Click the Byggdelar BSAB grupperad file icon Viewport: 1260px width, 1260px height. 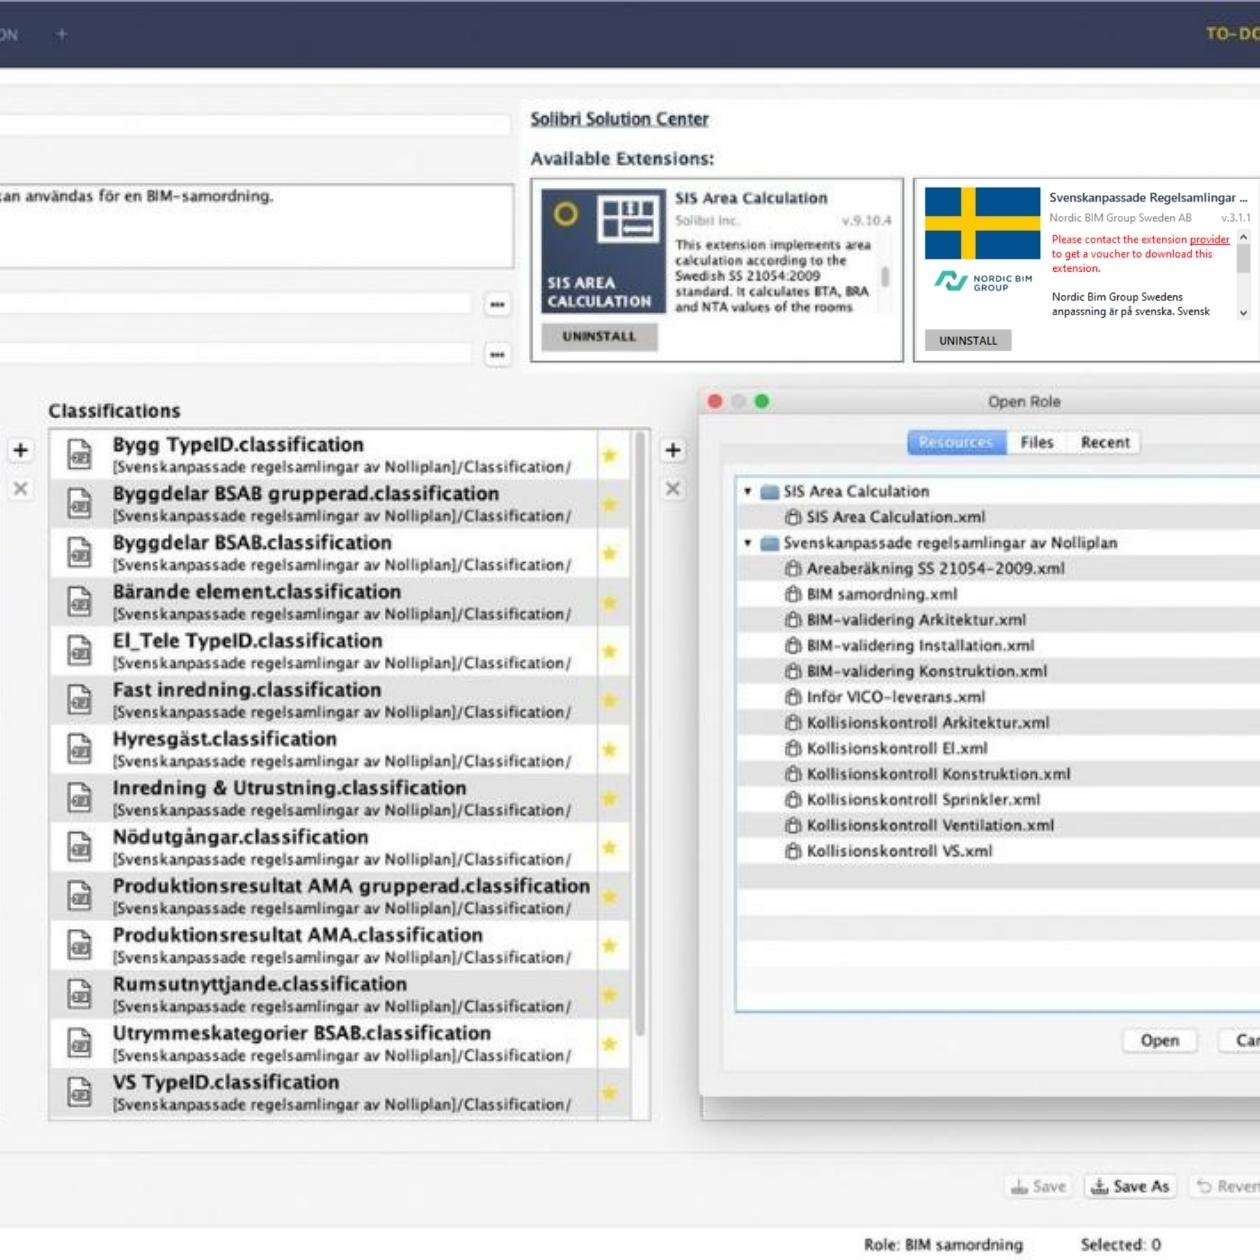[80, 504]
